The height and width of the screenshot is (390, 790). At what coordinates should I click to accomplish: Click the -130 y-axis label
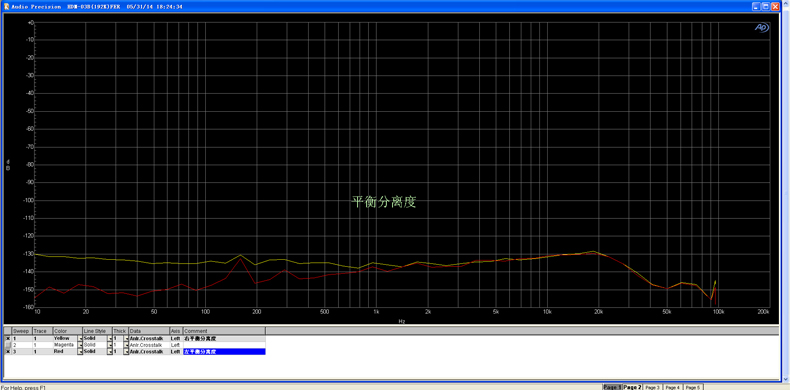tap(28, 254)
